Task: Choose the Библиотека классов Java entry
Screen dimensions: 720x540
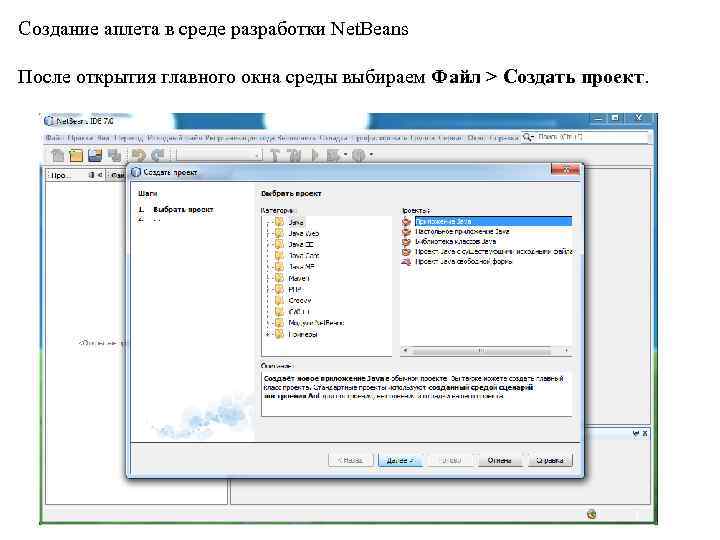Action: pos(456,242)
